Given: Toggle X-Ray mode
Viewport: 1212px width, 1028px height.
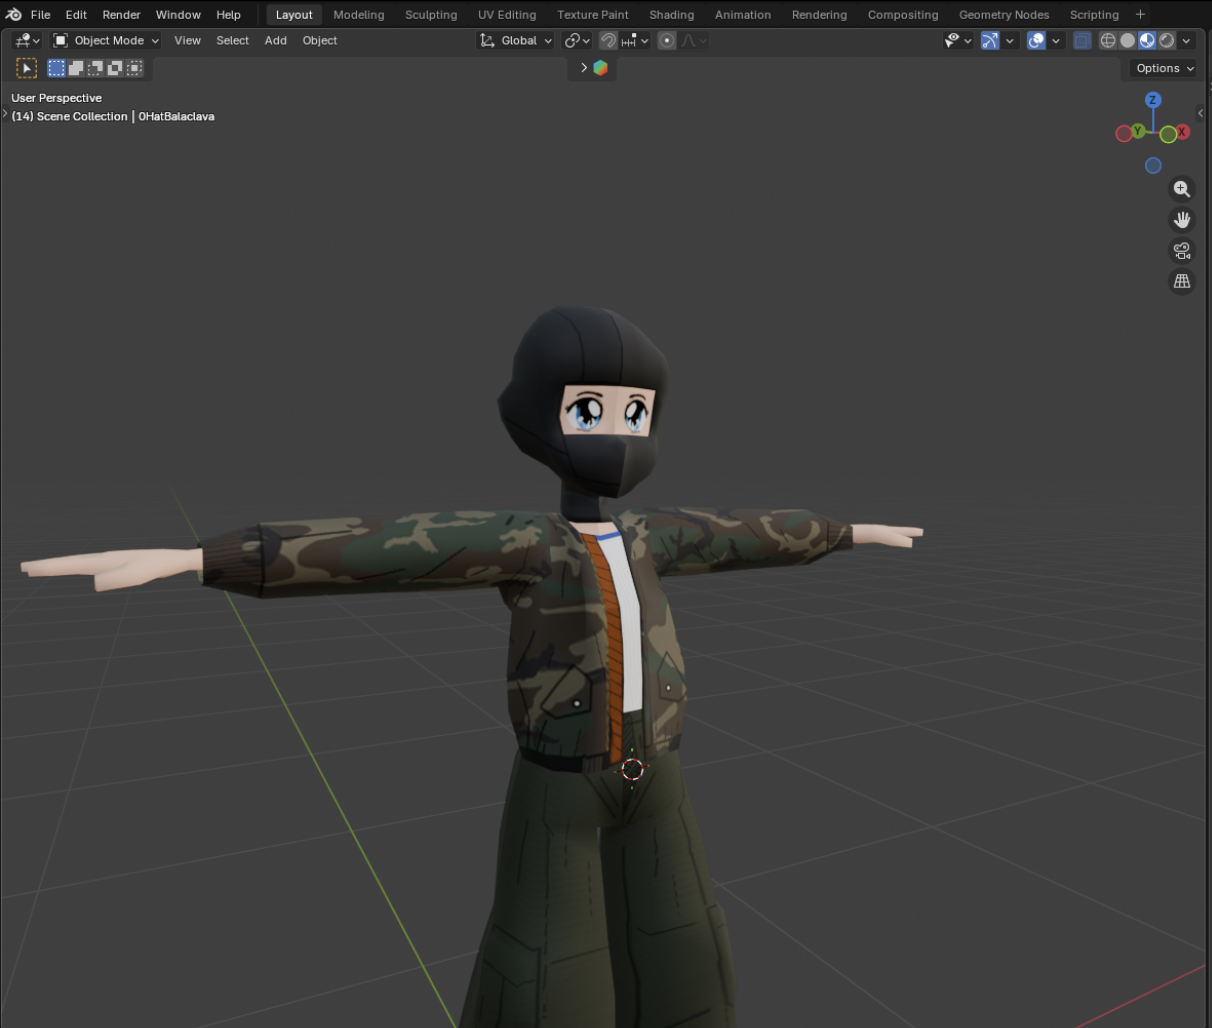Looking at the screenshot, I should (x=1081, y=40).
